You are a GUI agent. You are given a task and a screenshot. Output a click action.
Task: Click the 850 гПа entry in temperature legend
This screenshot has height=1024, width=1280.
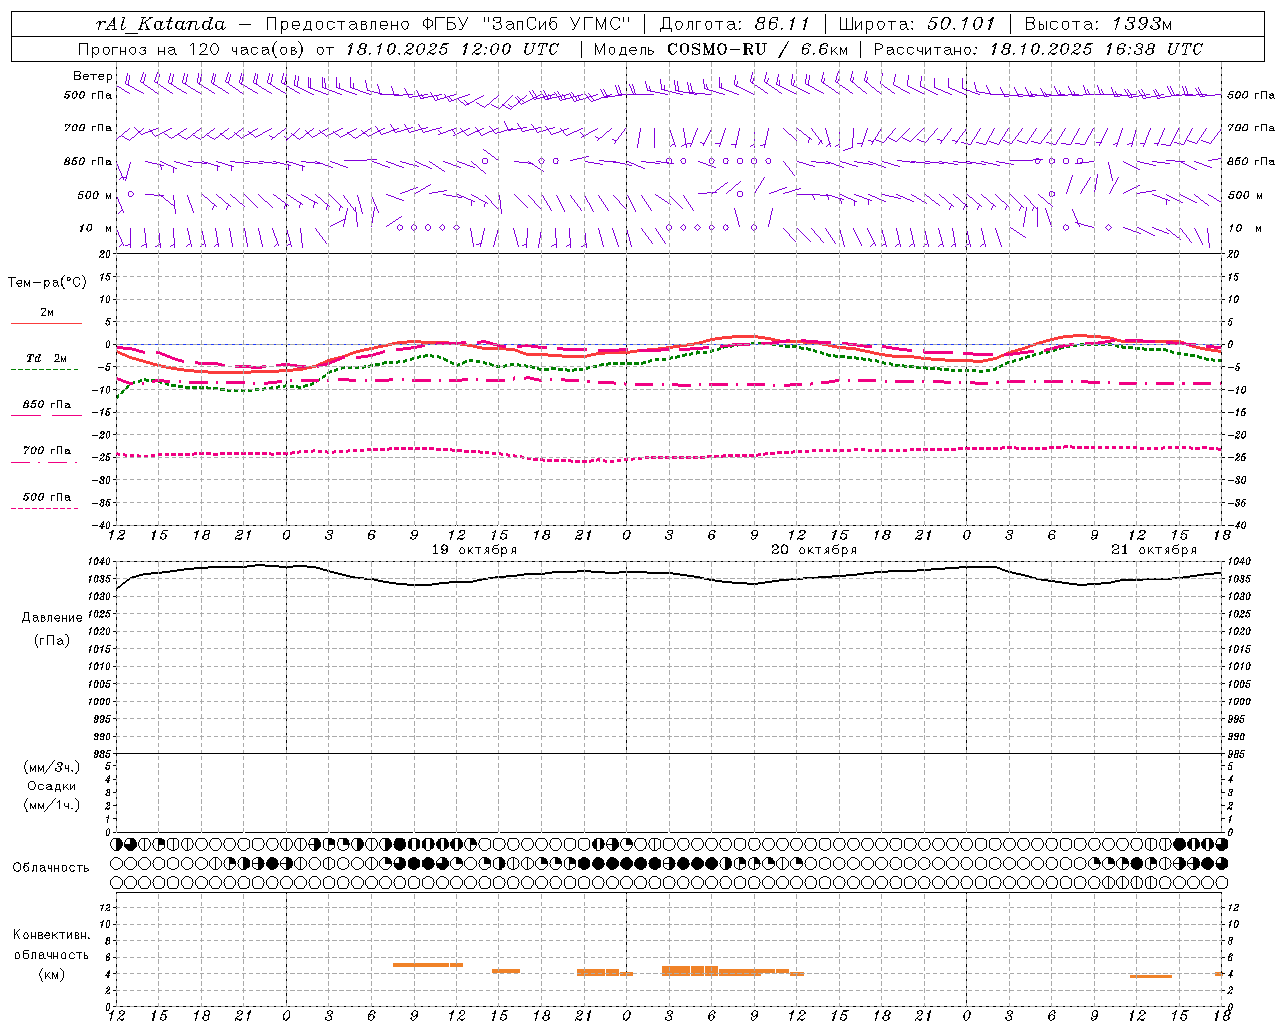pyautogui.click(x=46, y=405)
